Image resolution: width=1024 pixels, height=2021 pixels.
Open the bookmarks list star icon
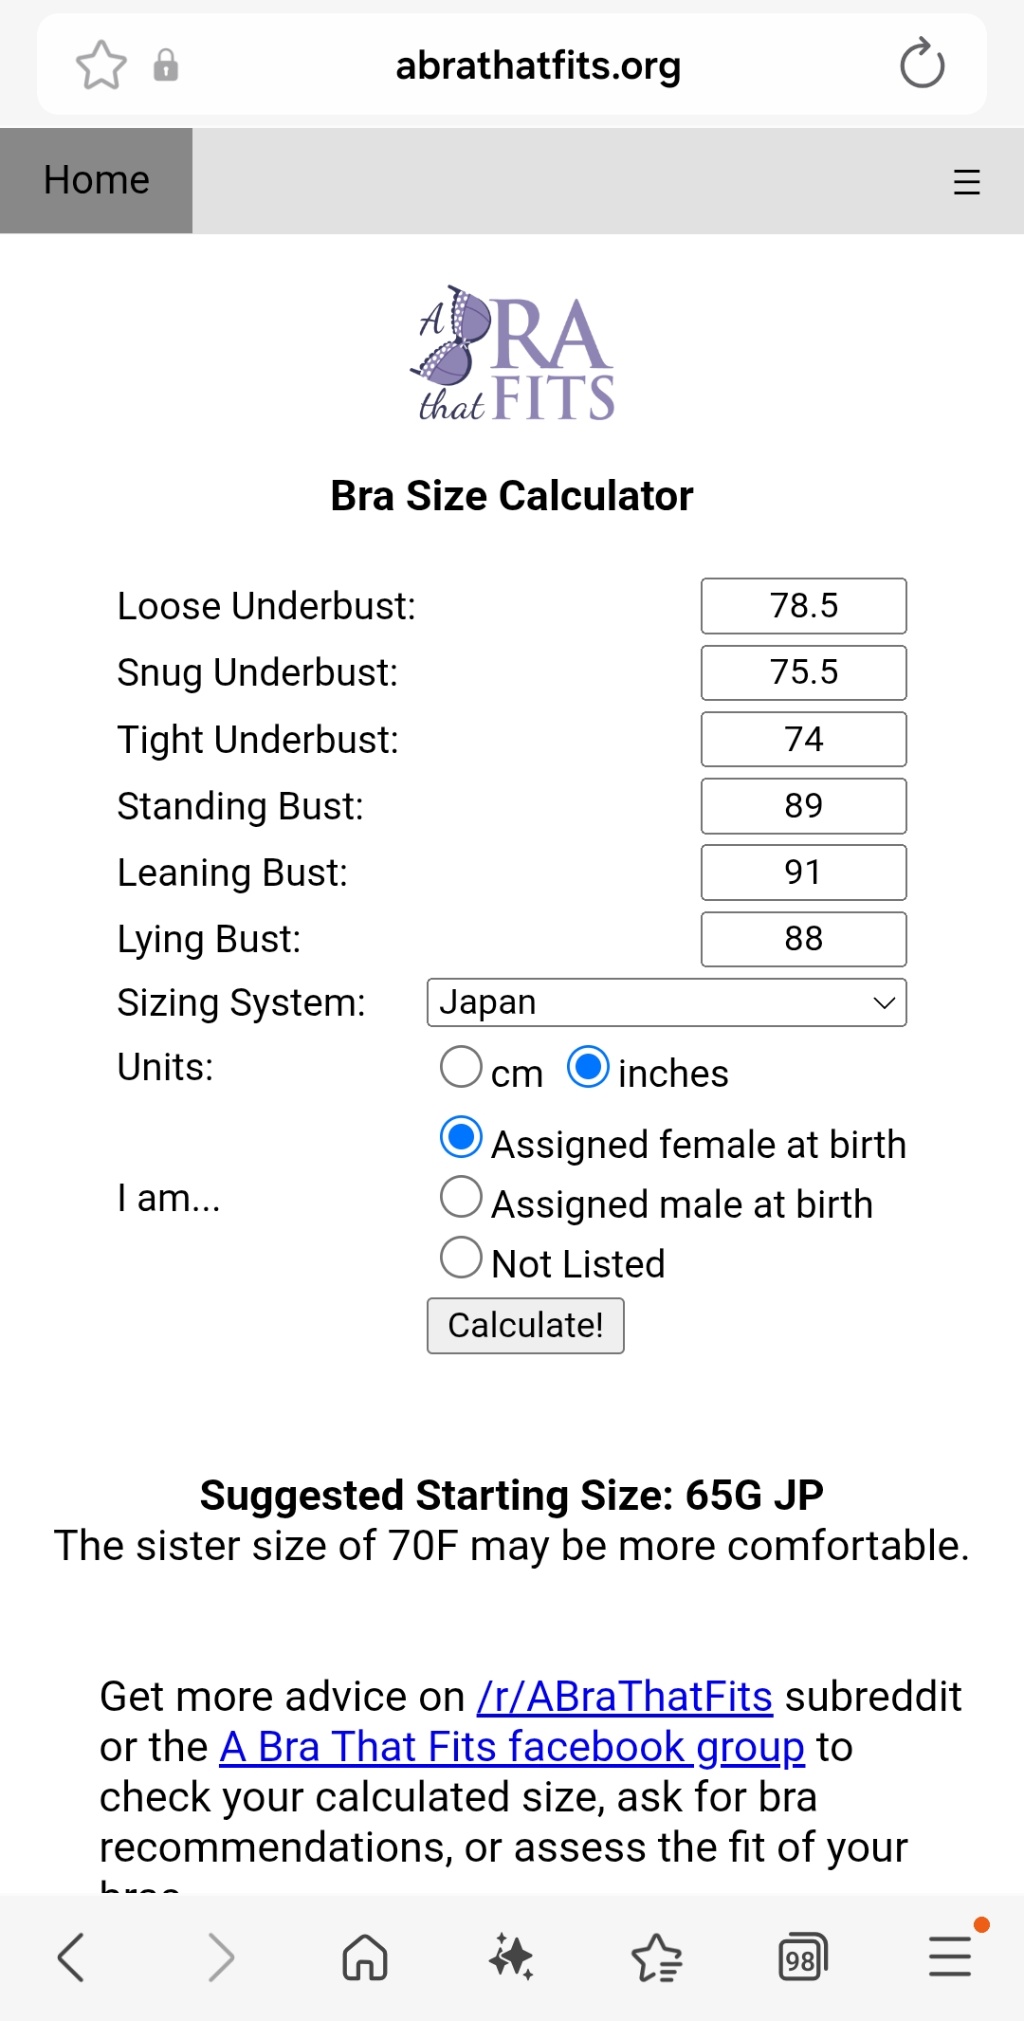[x=657, y=1957]
